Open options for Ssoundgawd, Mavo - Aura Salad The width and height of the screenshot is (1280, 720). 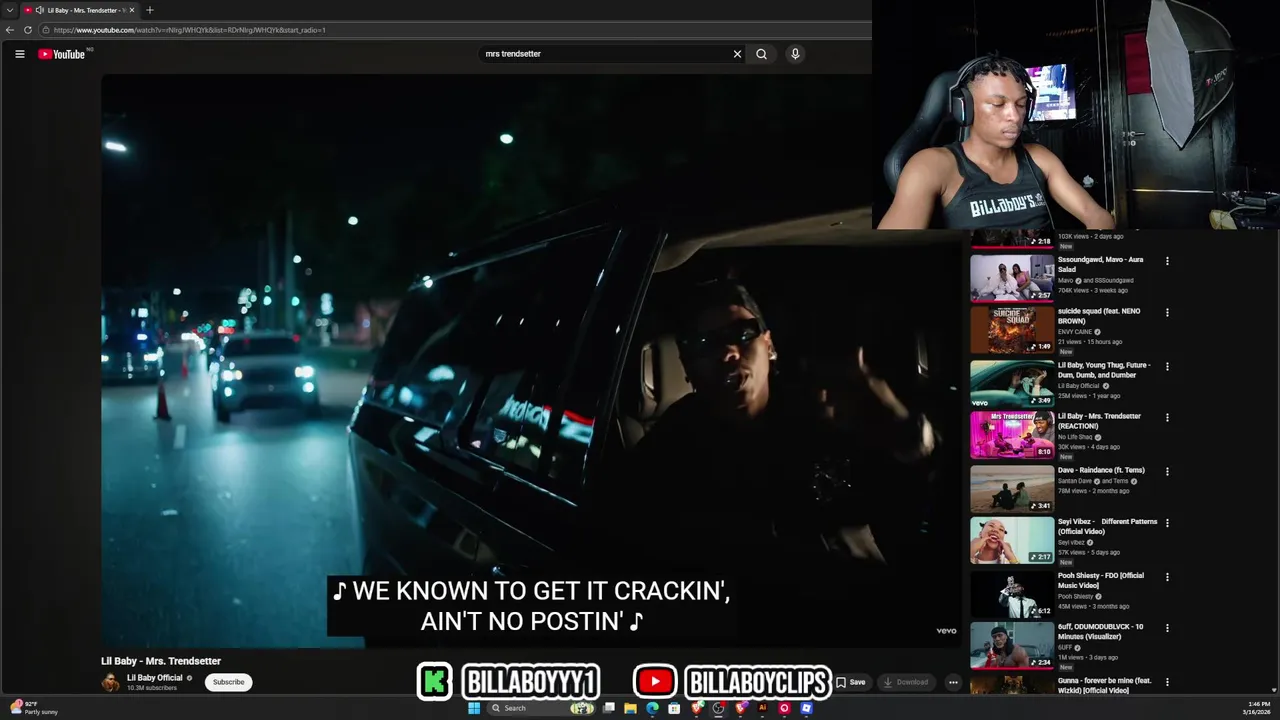pyautogui.click(x=1167, y=261)
